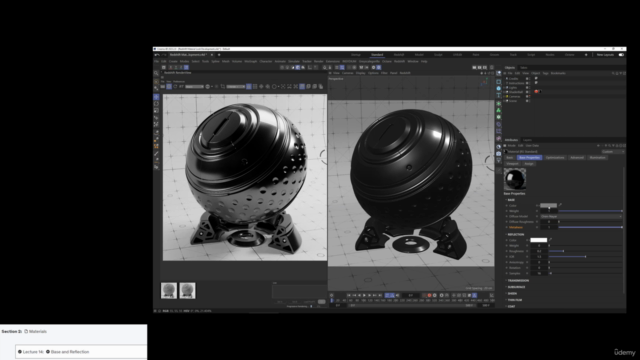Open the MoGraph menu
The width and height of the screenshot is (640, 360).
(250, 62)
